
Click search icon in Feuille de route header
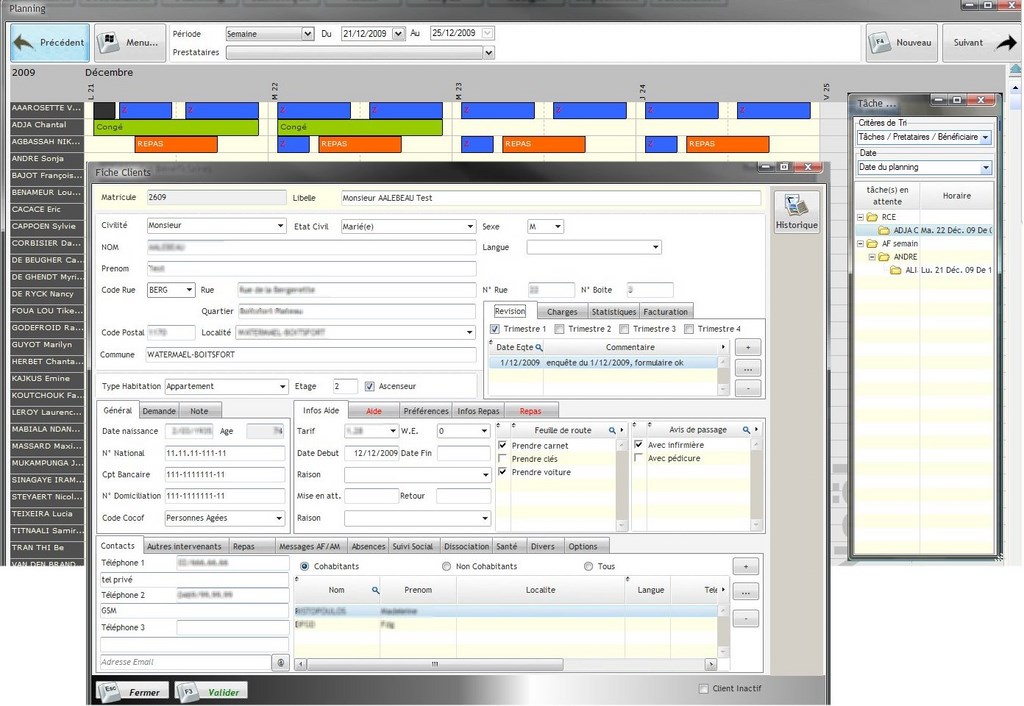click(x=612, y=430)
